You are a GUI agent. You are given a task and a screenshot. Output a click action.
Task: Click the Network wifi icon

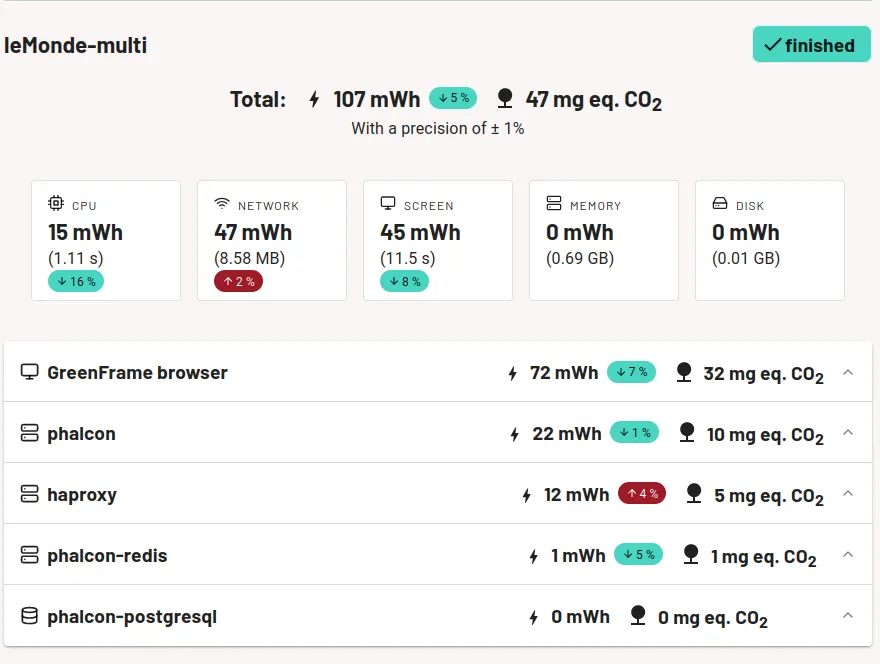click(x=222, y=204)
